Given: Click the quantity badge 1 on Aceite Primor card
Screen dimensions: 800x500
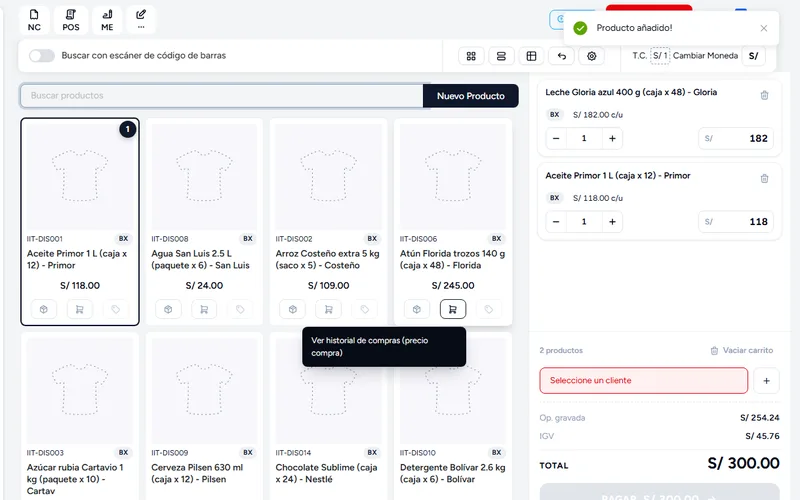Looking at the screenshot, I should click(x=128, y=130).
